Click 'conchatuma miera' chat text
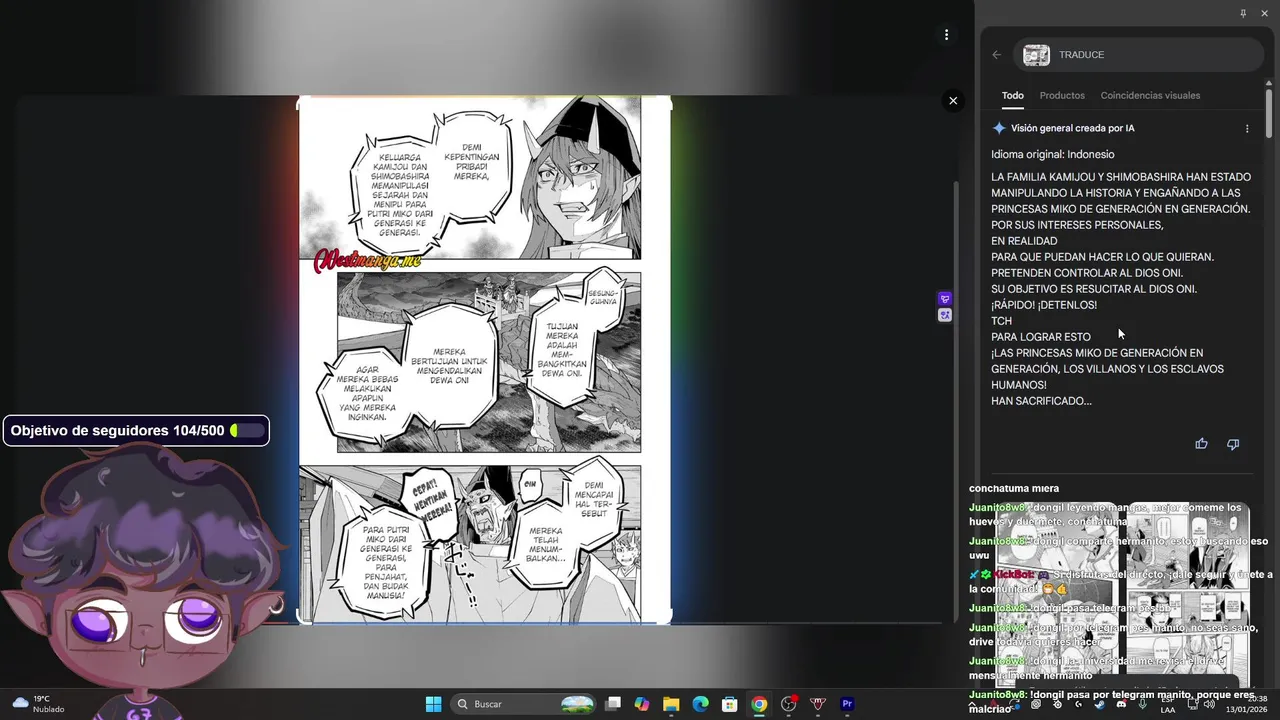 click(x=1014, y=488)
